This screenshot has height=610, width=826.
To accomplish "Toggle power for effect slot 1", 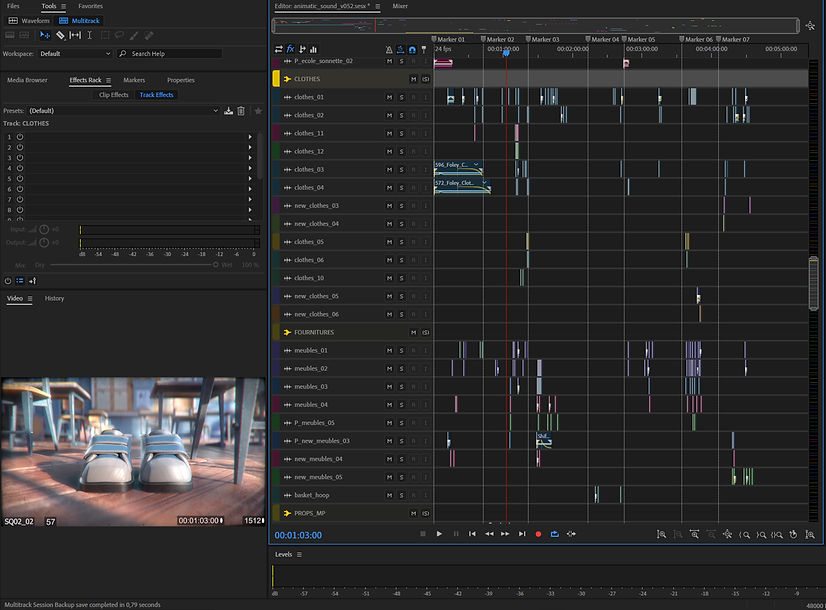I will click(20, 136).
